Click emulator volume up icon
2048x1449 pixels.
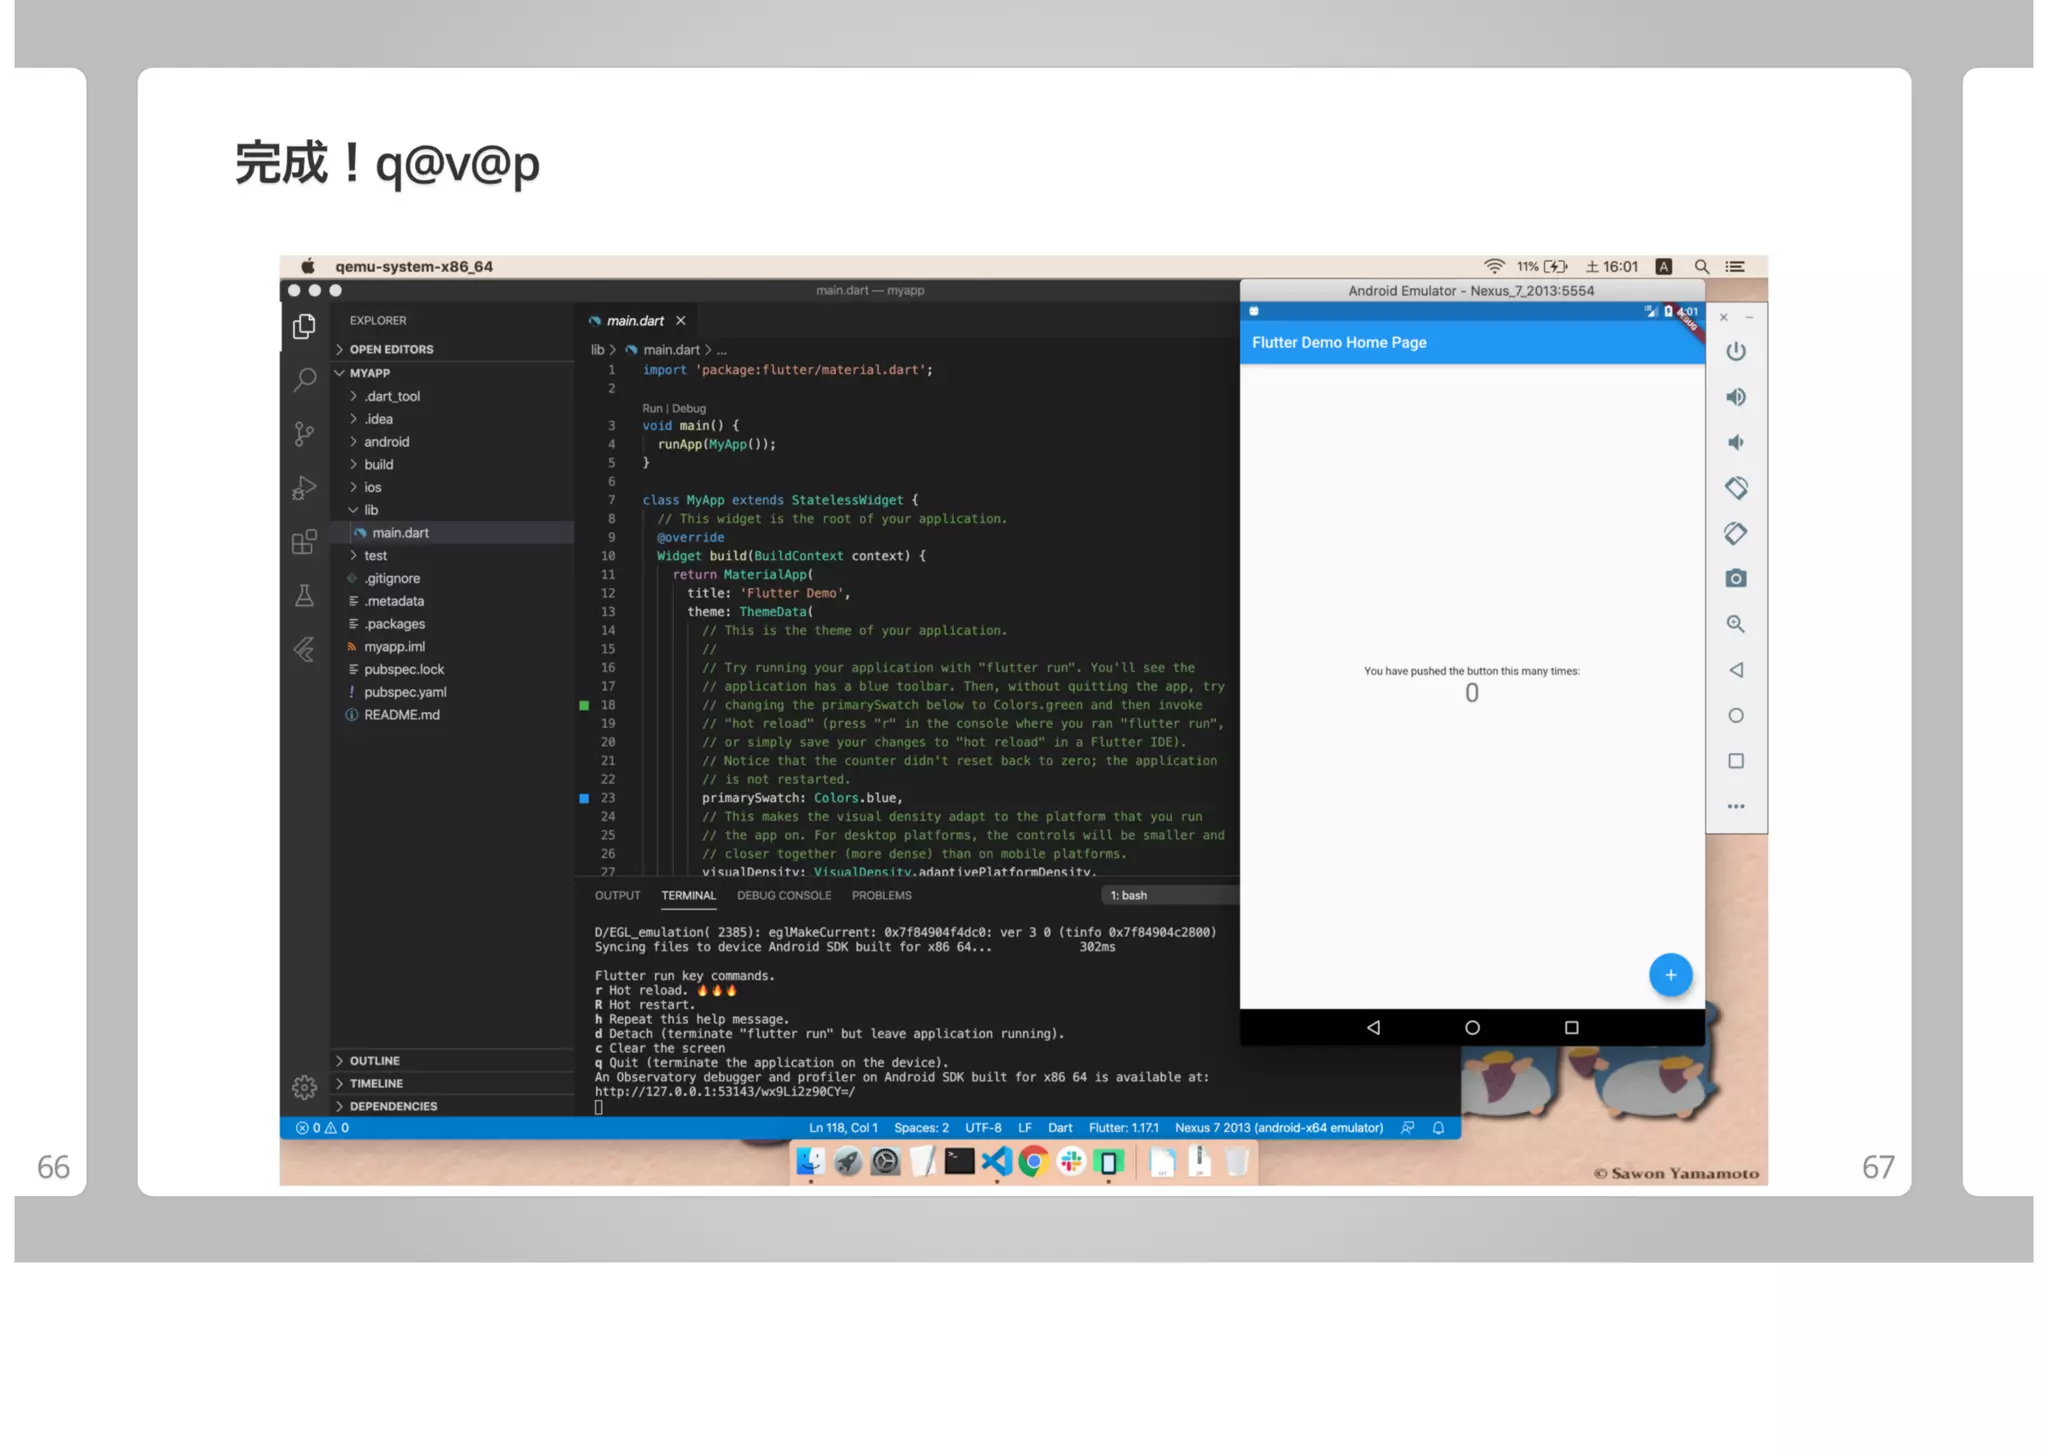pyautogui.click(x=1736, y=397)
